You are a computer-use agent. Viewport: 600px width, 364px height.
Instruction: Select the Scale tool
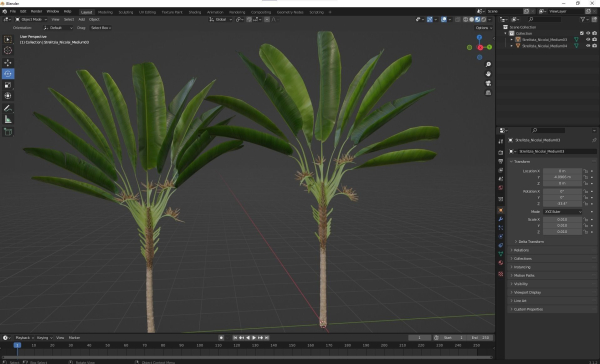click(8, 85)
